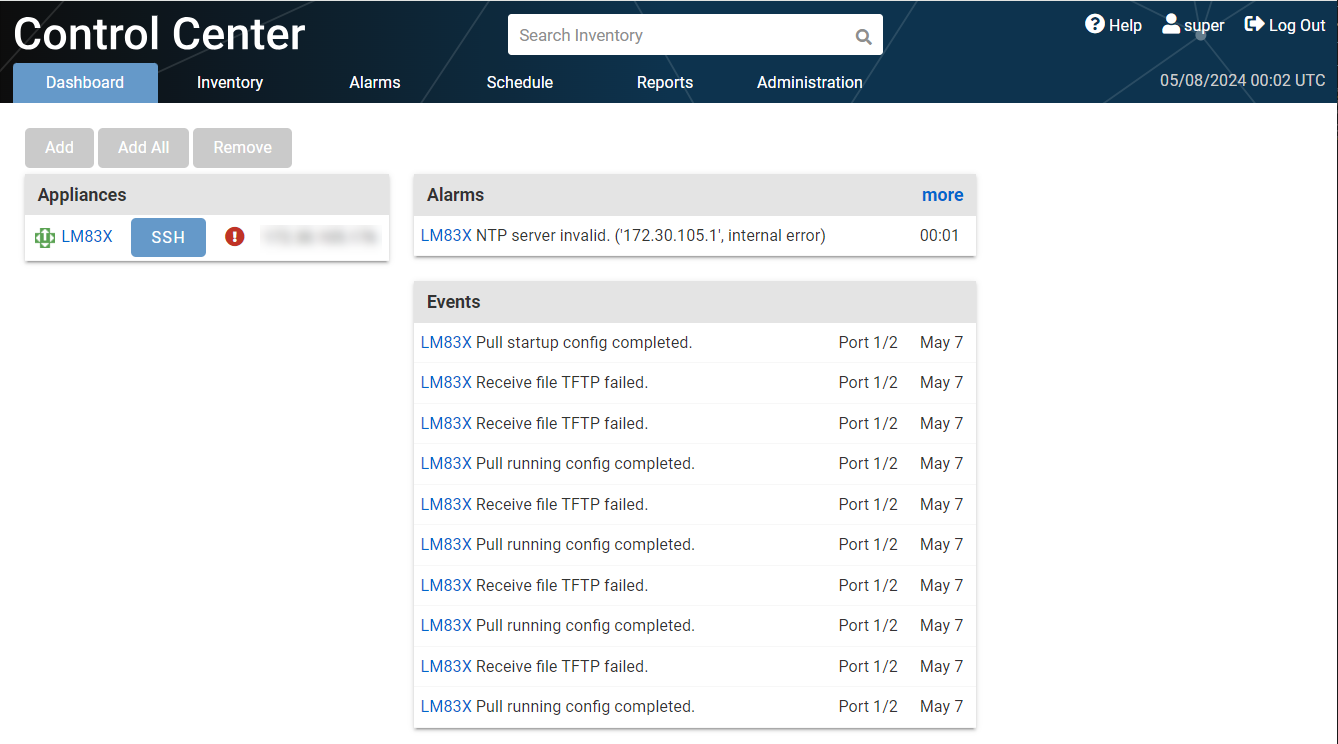Go to the Schedule tab
Viewport: 1338px width, 744px height.
[519, 83]
